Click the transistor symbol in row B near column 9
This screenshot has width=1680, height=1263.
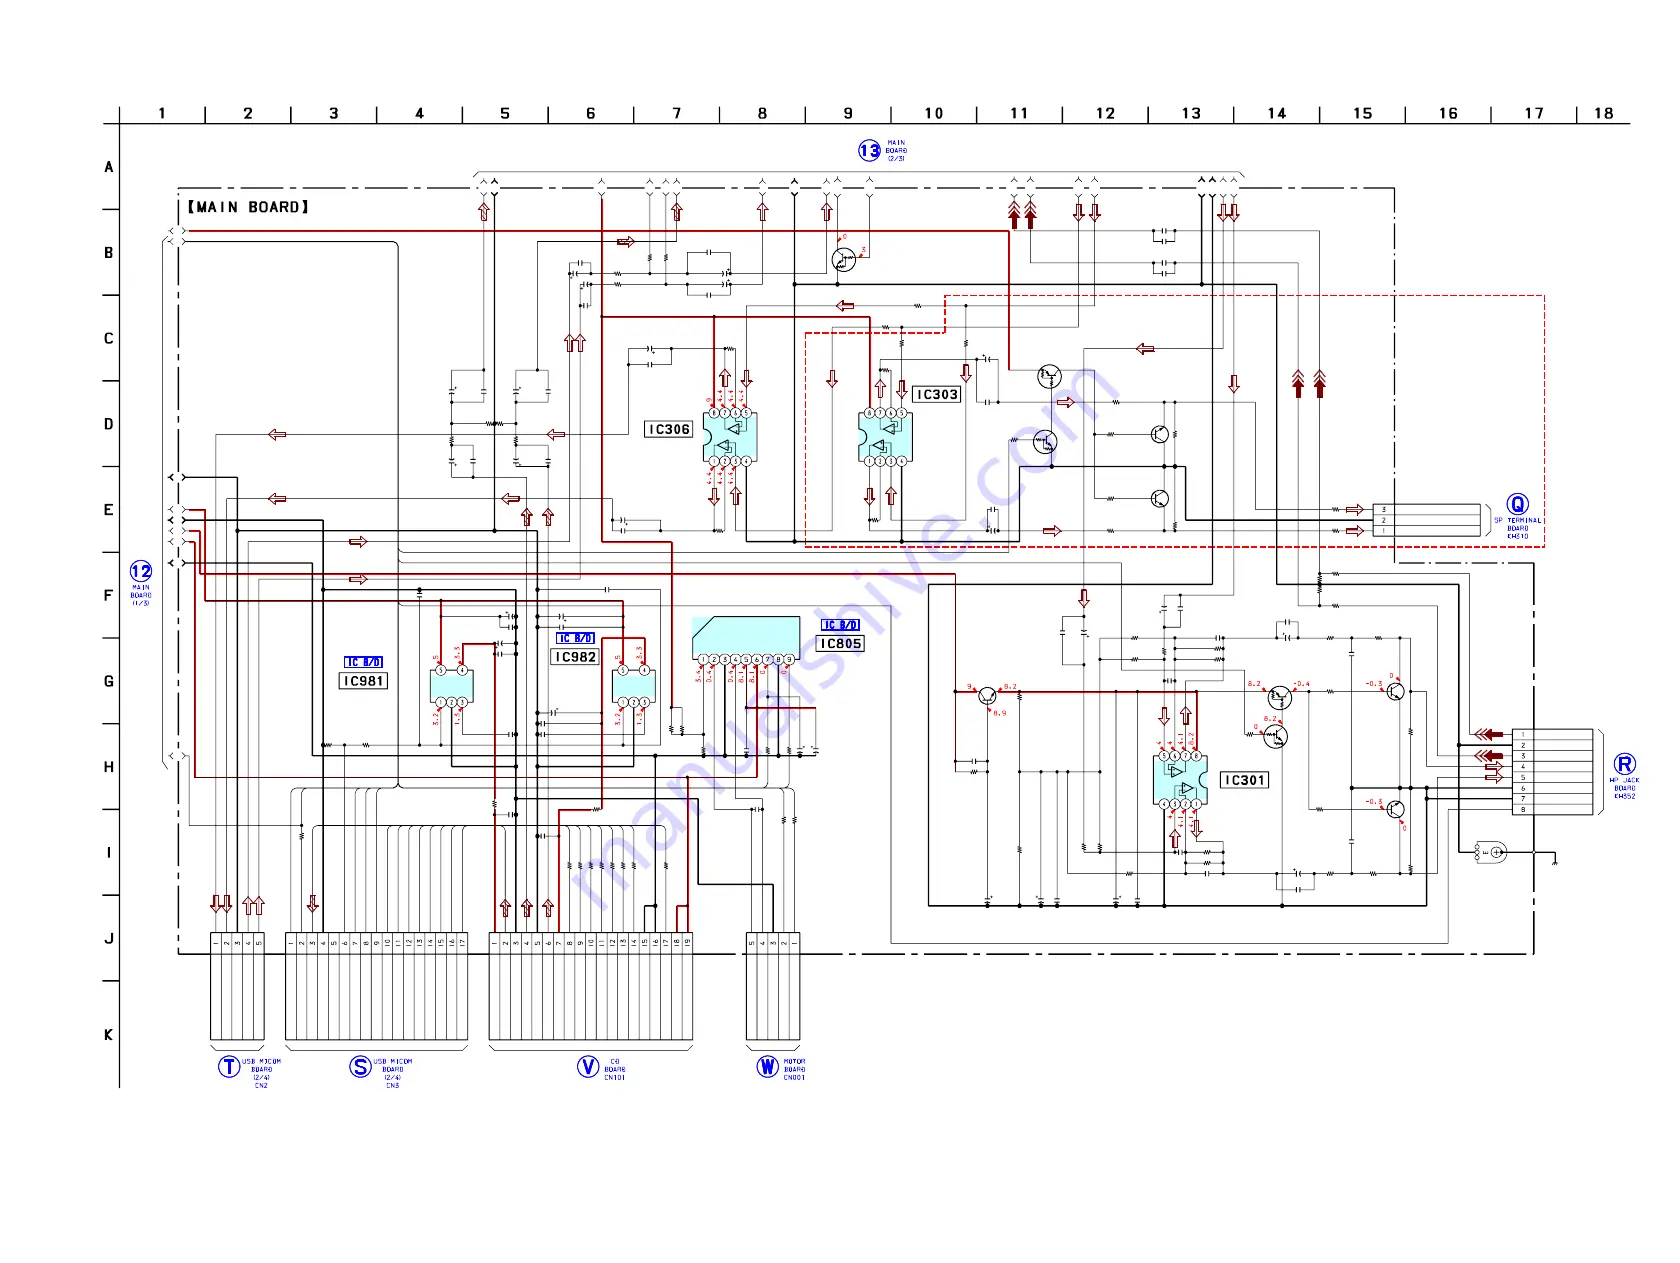click(x=844, y=259)
